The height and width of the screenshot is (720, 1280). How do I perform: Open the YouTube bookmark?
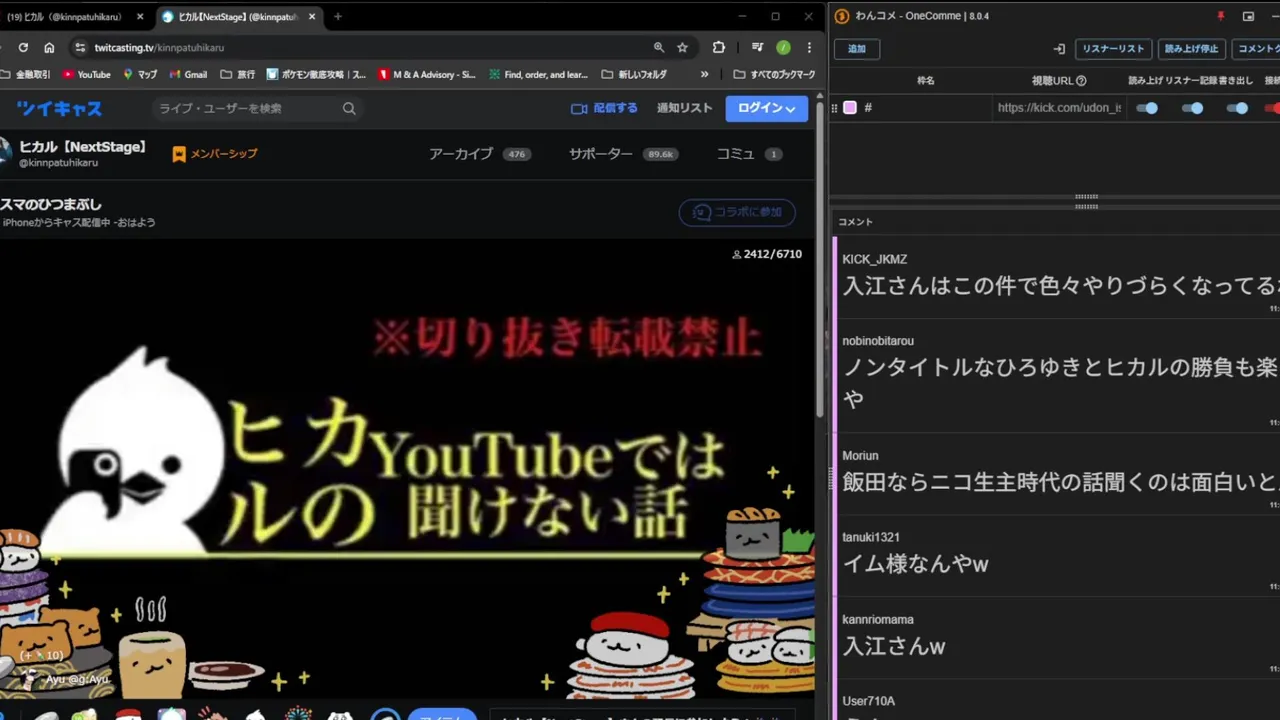pyautogui.click(x=86, y=74)
